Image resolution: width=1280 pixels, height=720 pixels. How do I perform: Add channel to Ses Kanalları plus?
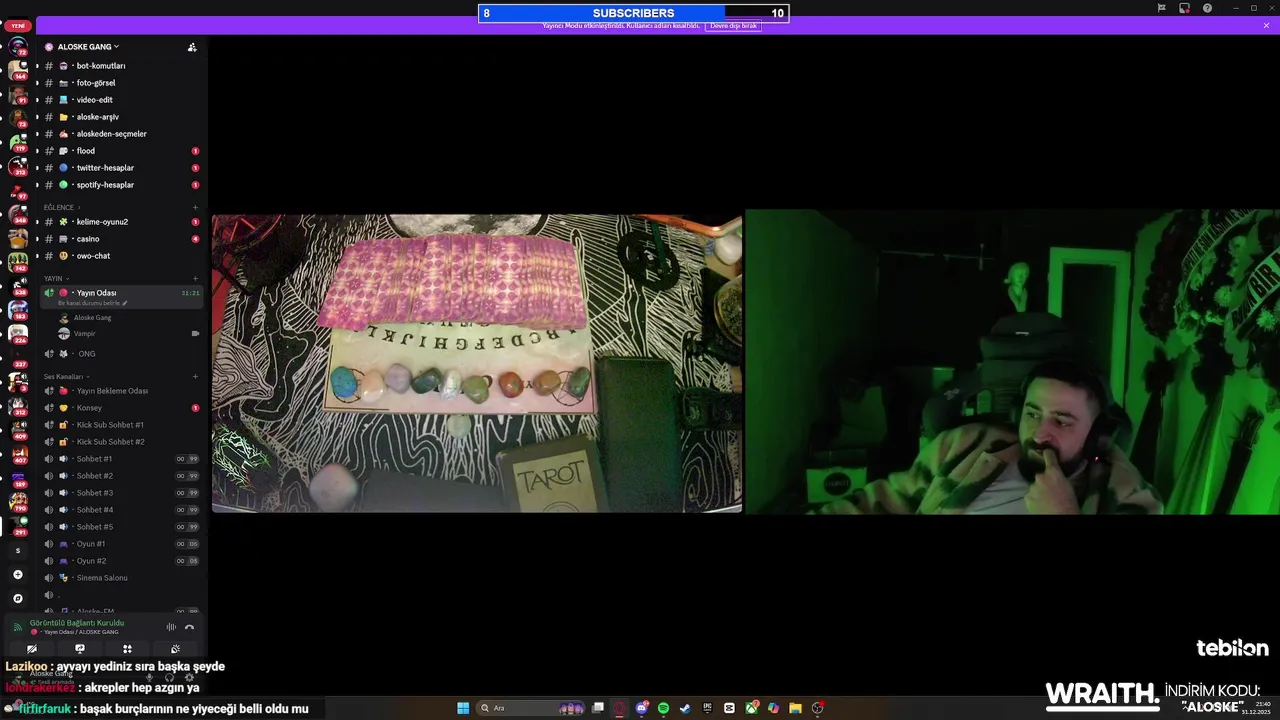click(x=195, y=377)
